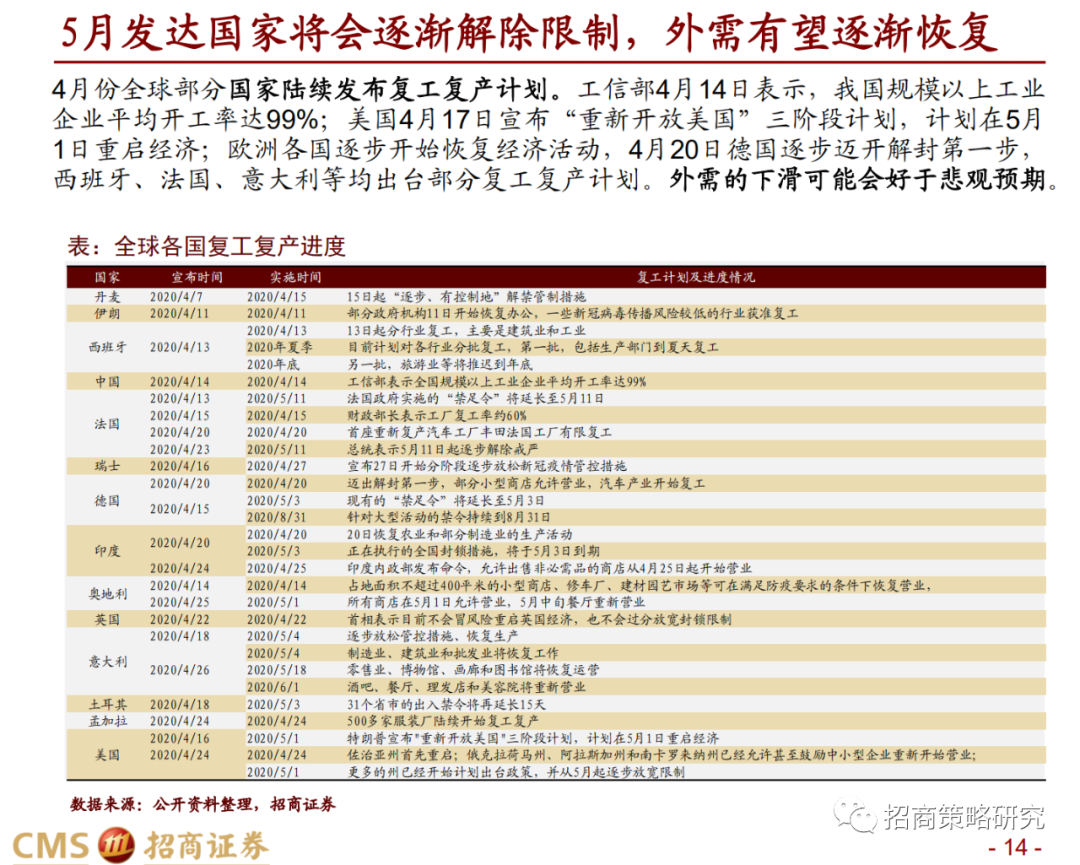Click the 国家 column header
The height and width of the screenshot is (865, 1080).
(107, 277)
